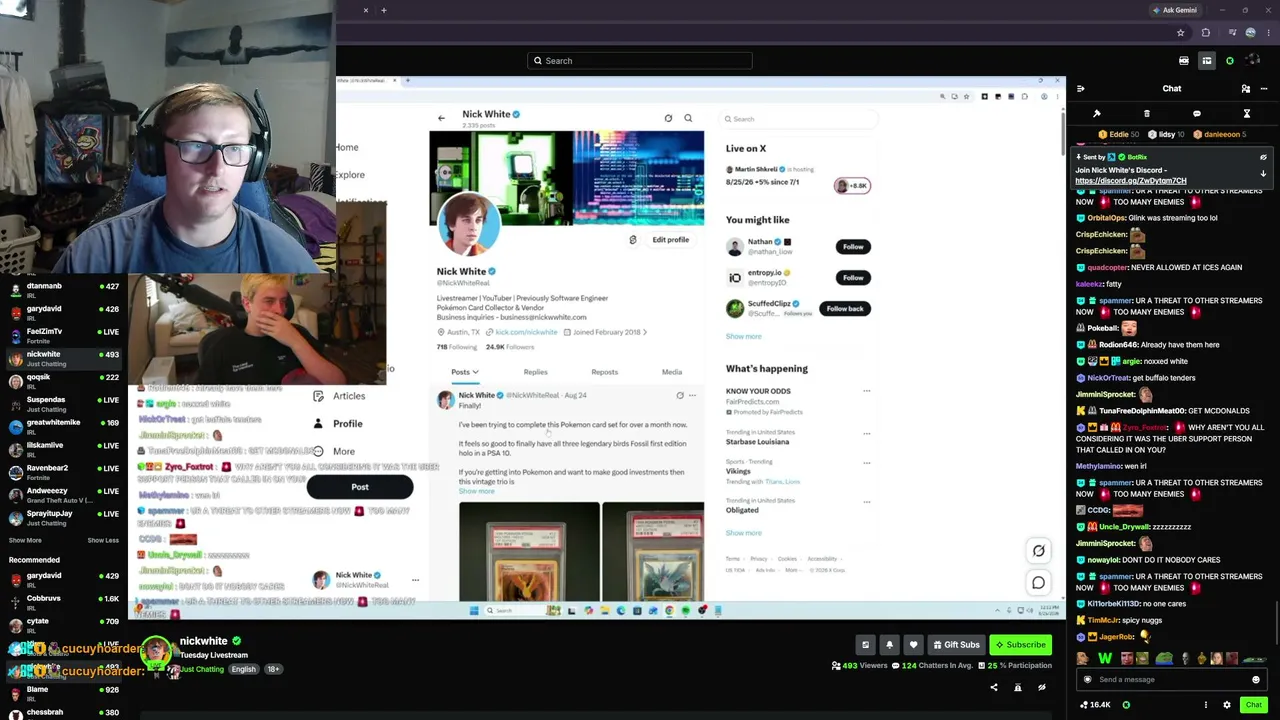This screenshot has height=720, width=1280.
Task: Collapse the sidebar list with Show Less
Action: 103,540
